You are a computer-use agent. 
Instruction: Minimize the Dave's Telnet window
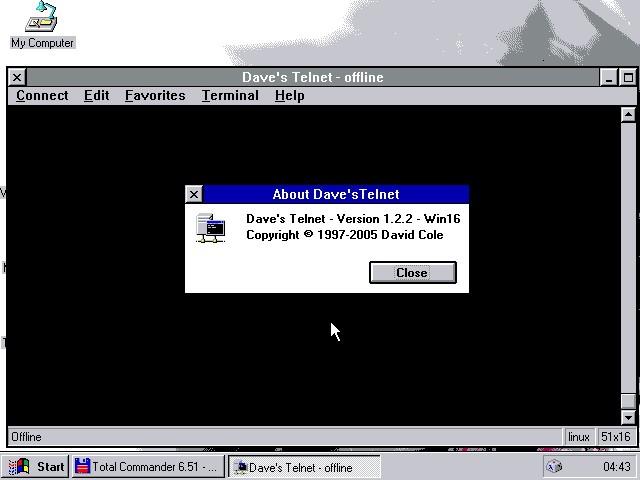click(609, 77)
